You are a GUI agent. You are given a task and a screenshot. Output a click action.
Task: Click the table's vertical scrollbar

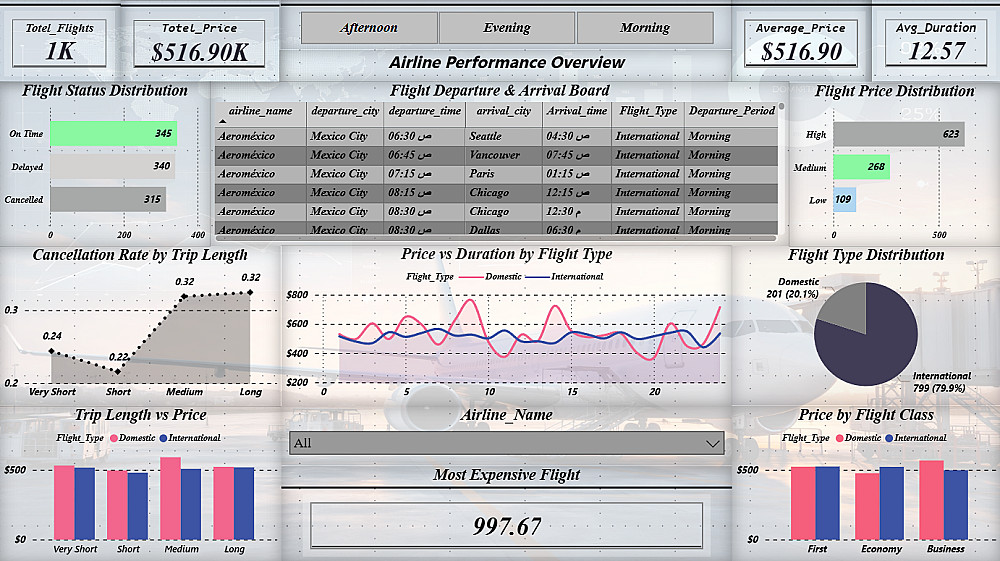click(781, 169)
